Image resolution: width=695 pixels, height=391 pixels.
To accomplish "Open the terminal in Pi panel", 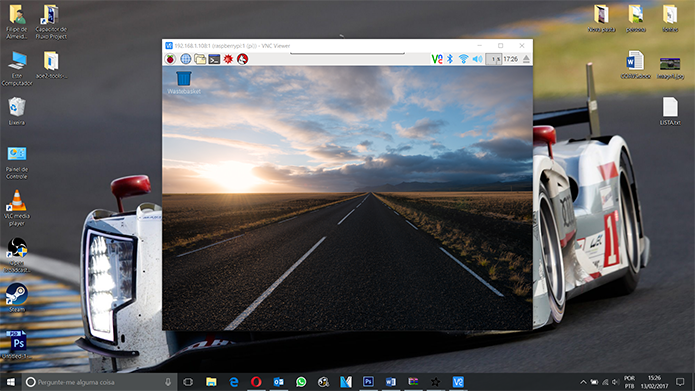I will 214,59.
